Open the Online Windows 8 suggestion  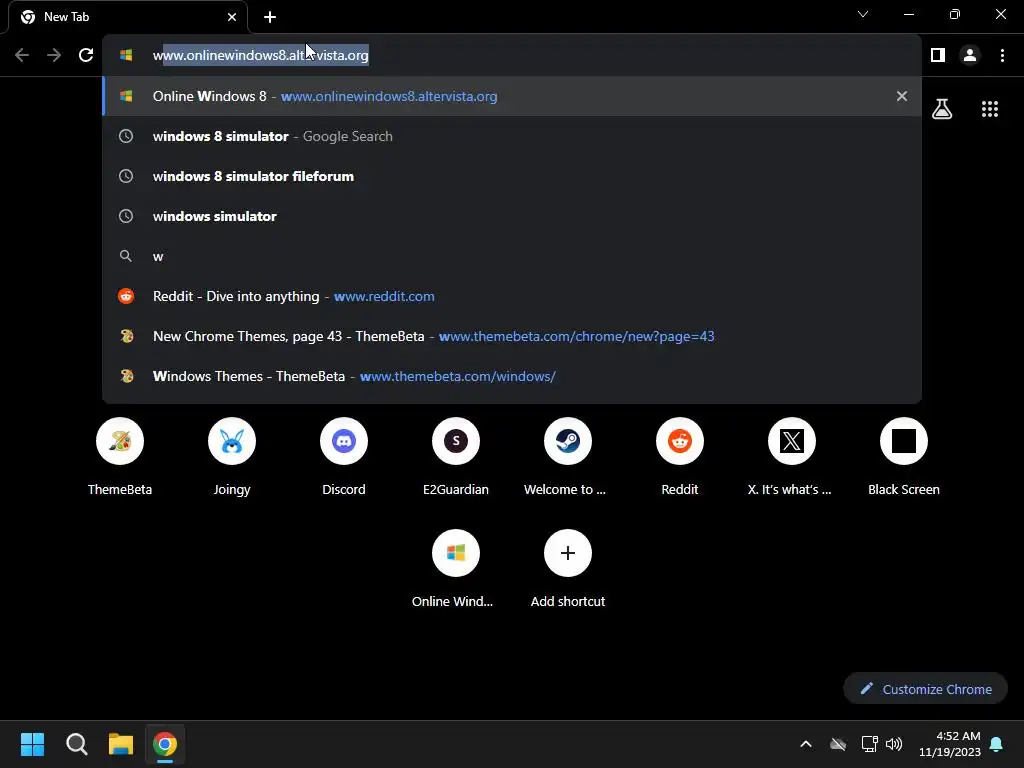click(x=512, y=96)
